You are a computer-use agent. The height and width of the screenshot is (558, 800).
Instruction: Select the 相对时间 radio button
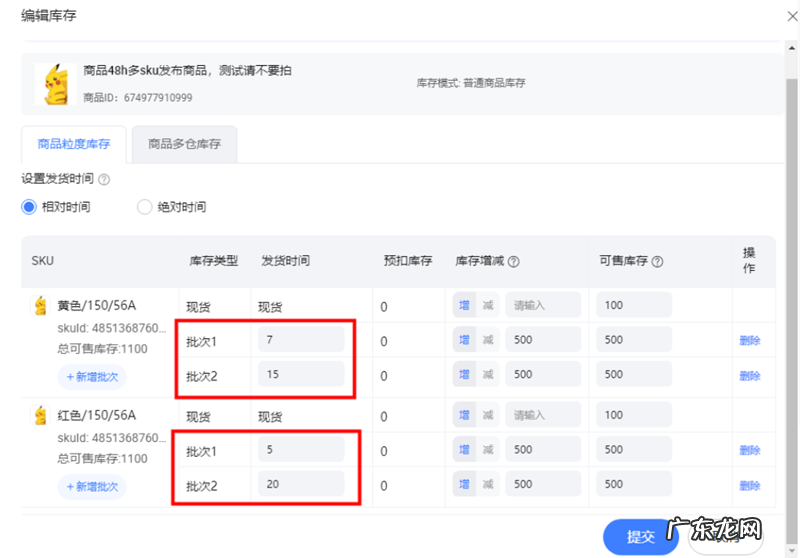(29, 207)
